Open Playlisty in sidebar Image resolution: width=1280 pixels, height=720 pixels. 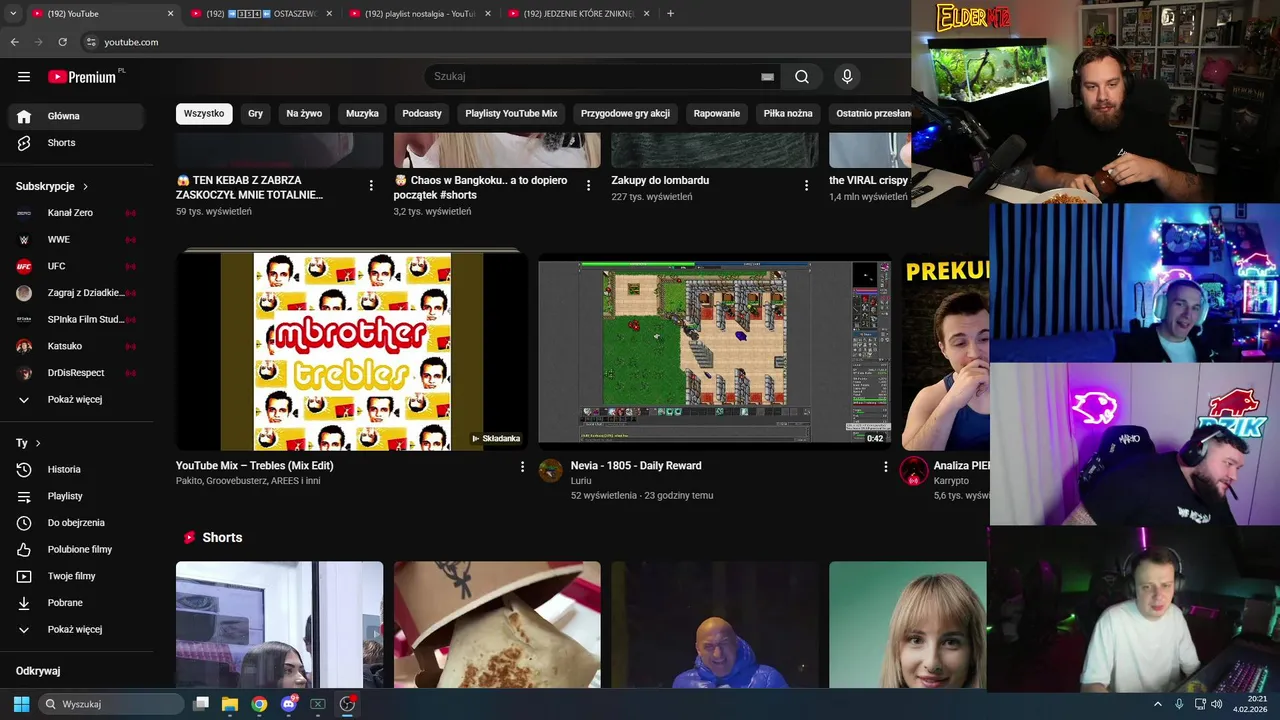76,496
